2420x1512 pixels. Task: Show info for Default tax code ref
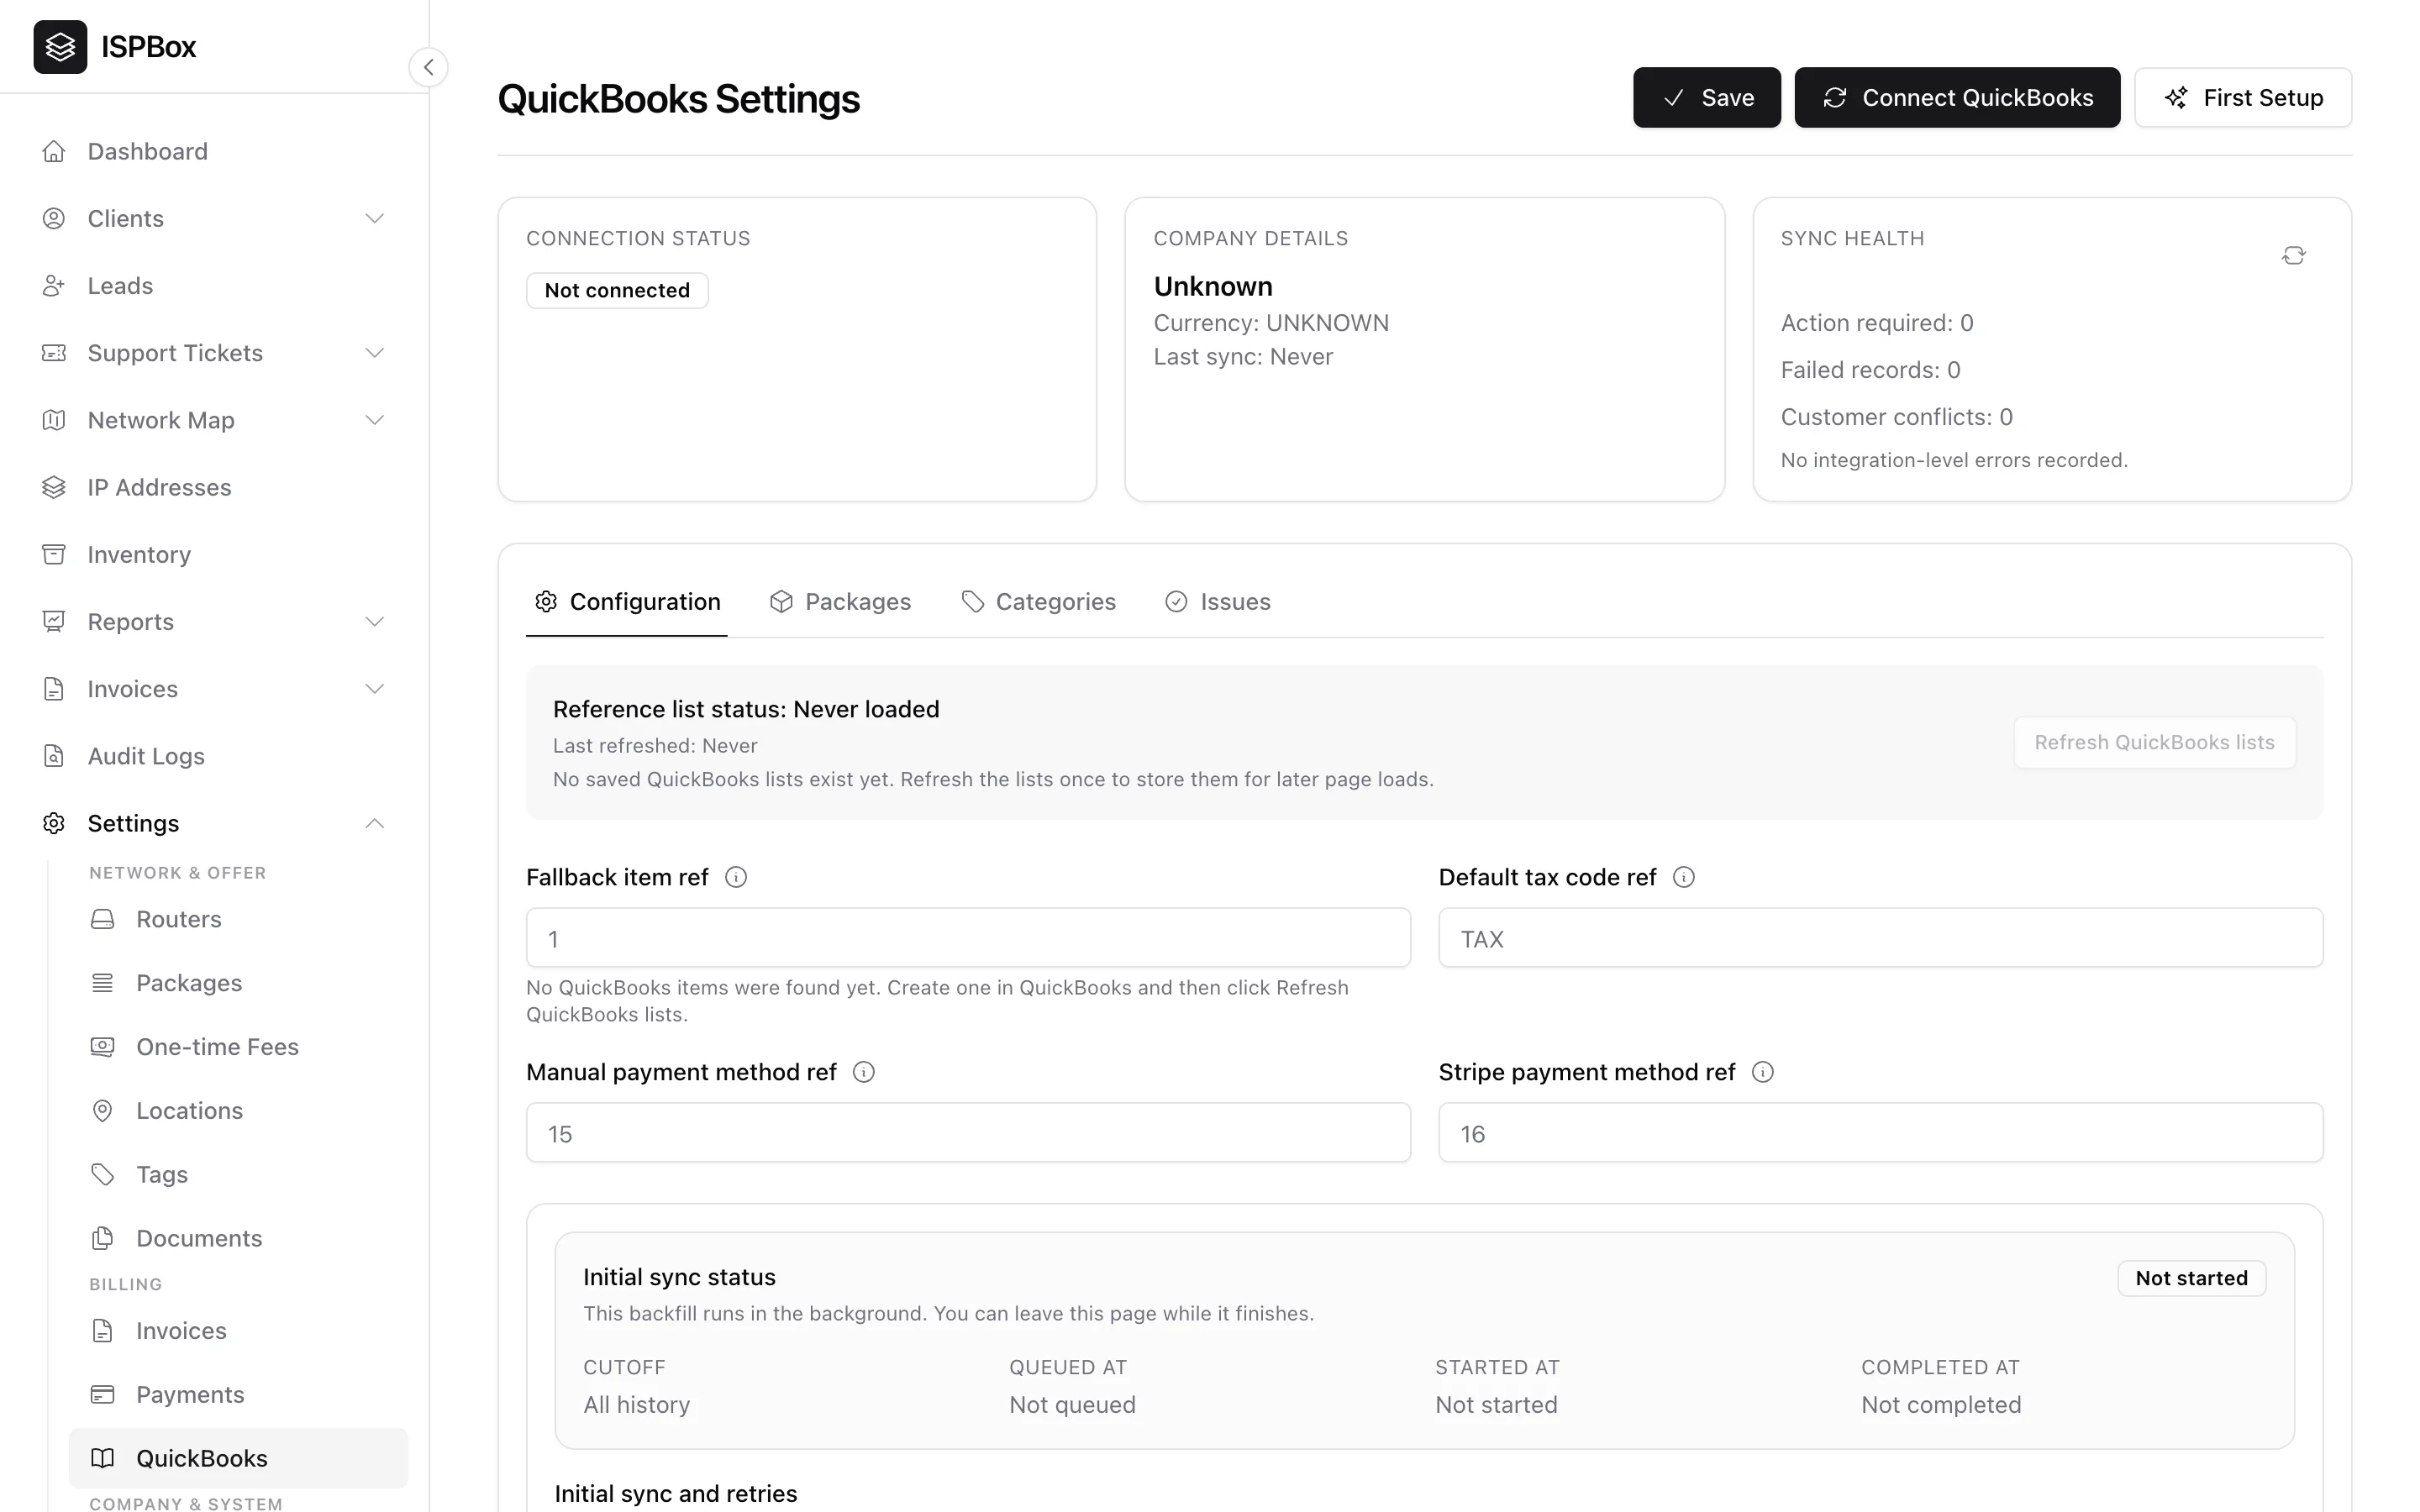[1684, 877]
